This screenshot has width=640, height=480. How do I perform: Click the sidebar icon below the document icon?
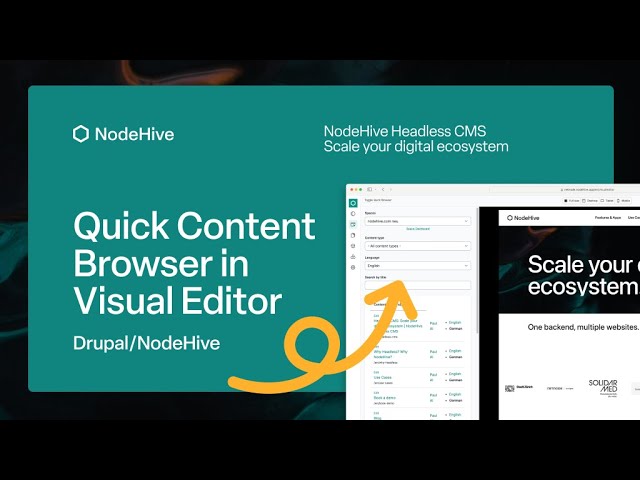coord(353,246)
